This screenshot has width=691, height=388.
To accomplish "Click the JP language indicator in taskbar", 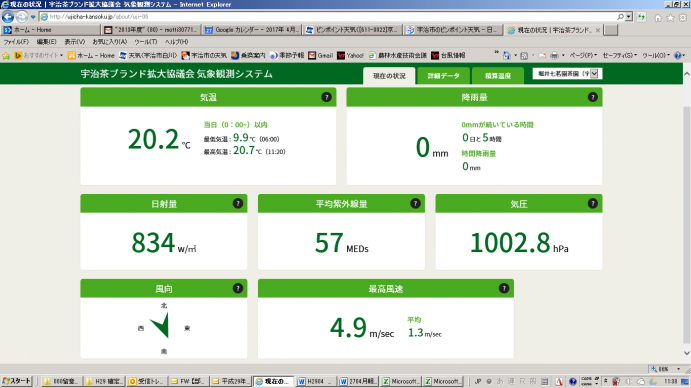I will pyautogui.click(x=478, y=381).
